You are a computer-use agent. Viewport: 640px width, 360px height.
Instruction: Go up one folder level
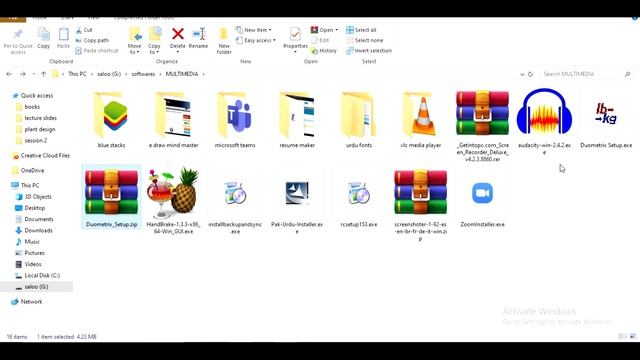pyautogui.click(x=44, y=74)
